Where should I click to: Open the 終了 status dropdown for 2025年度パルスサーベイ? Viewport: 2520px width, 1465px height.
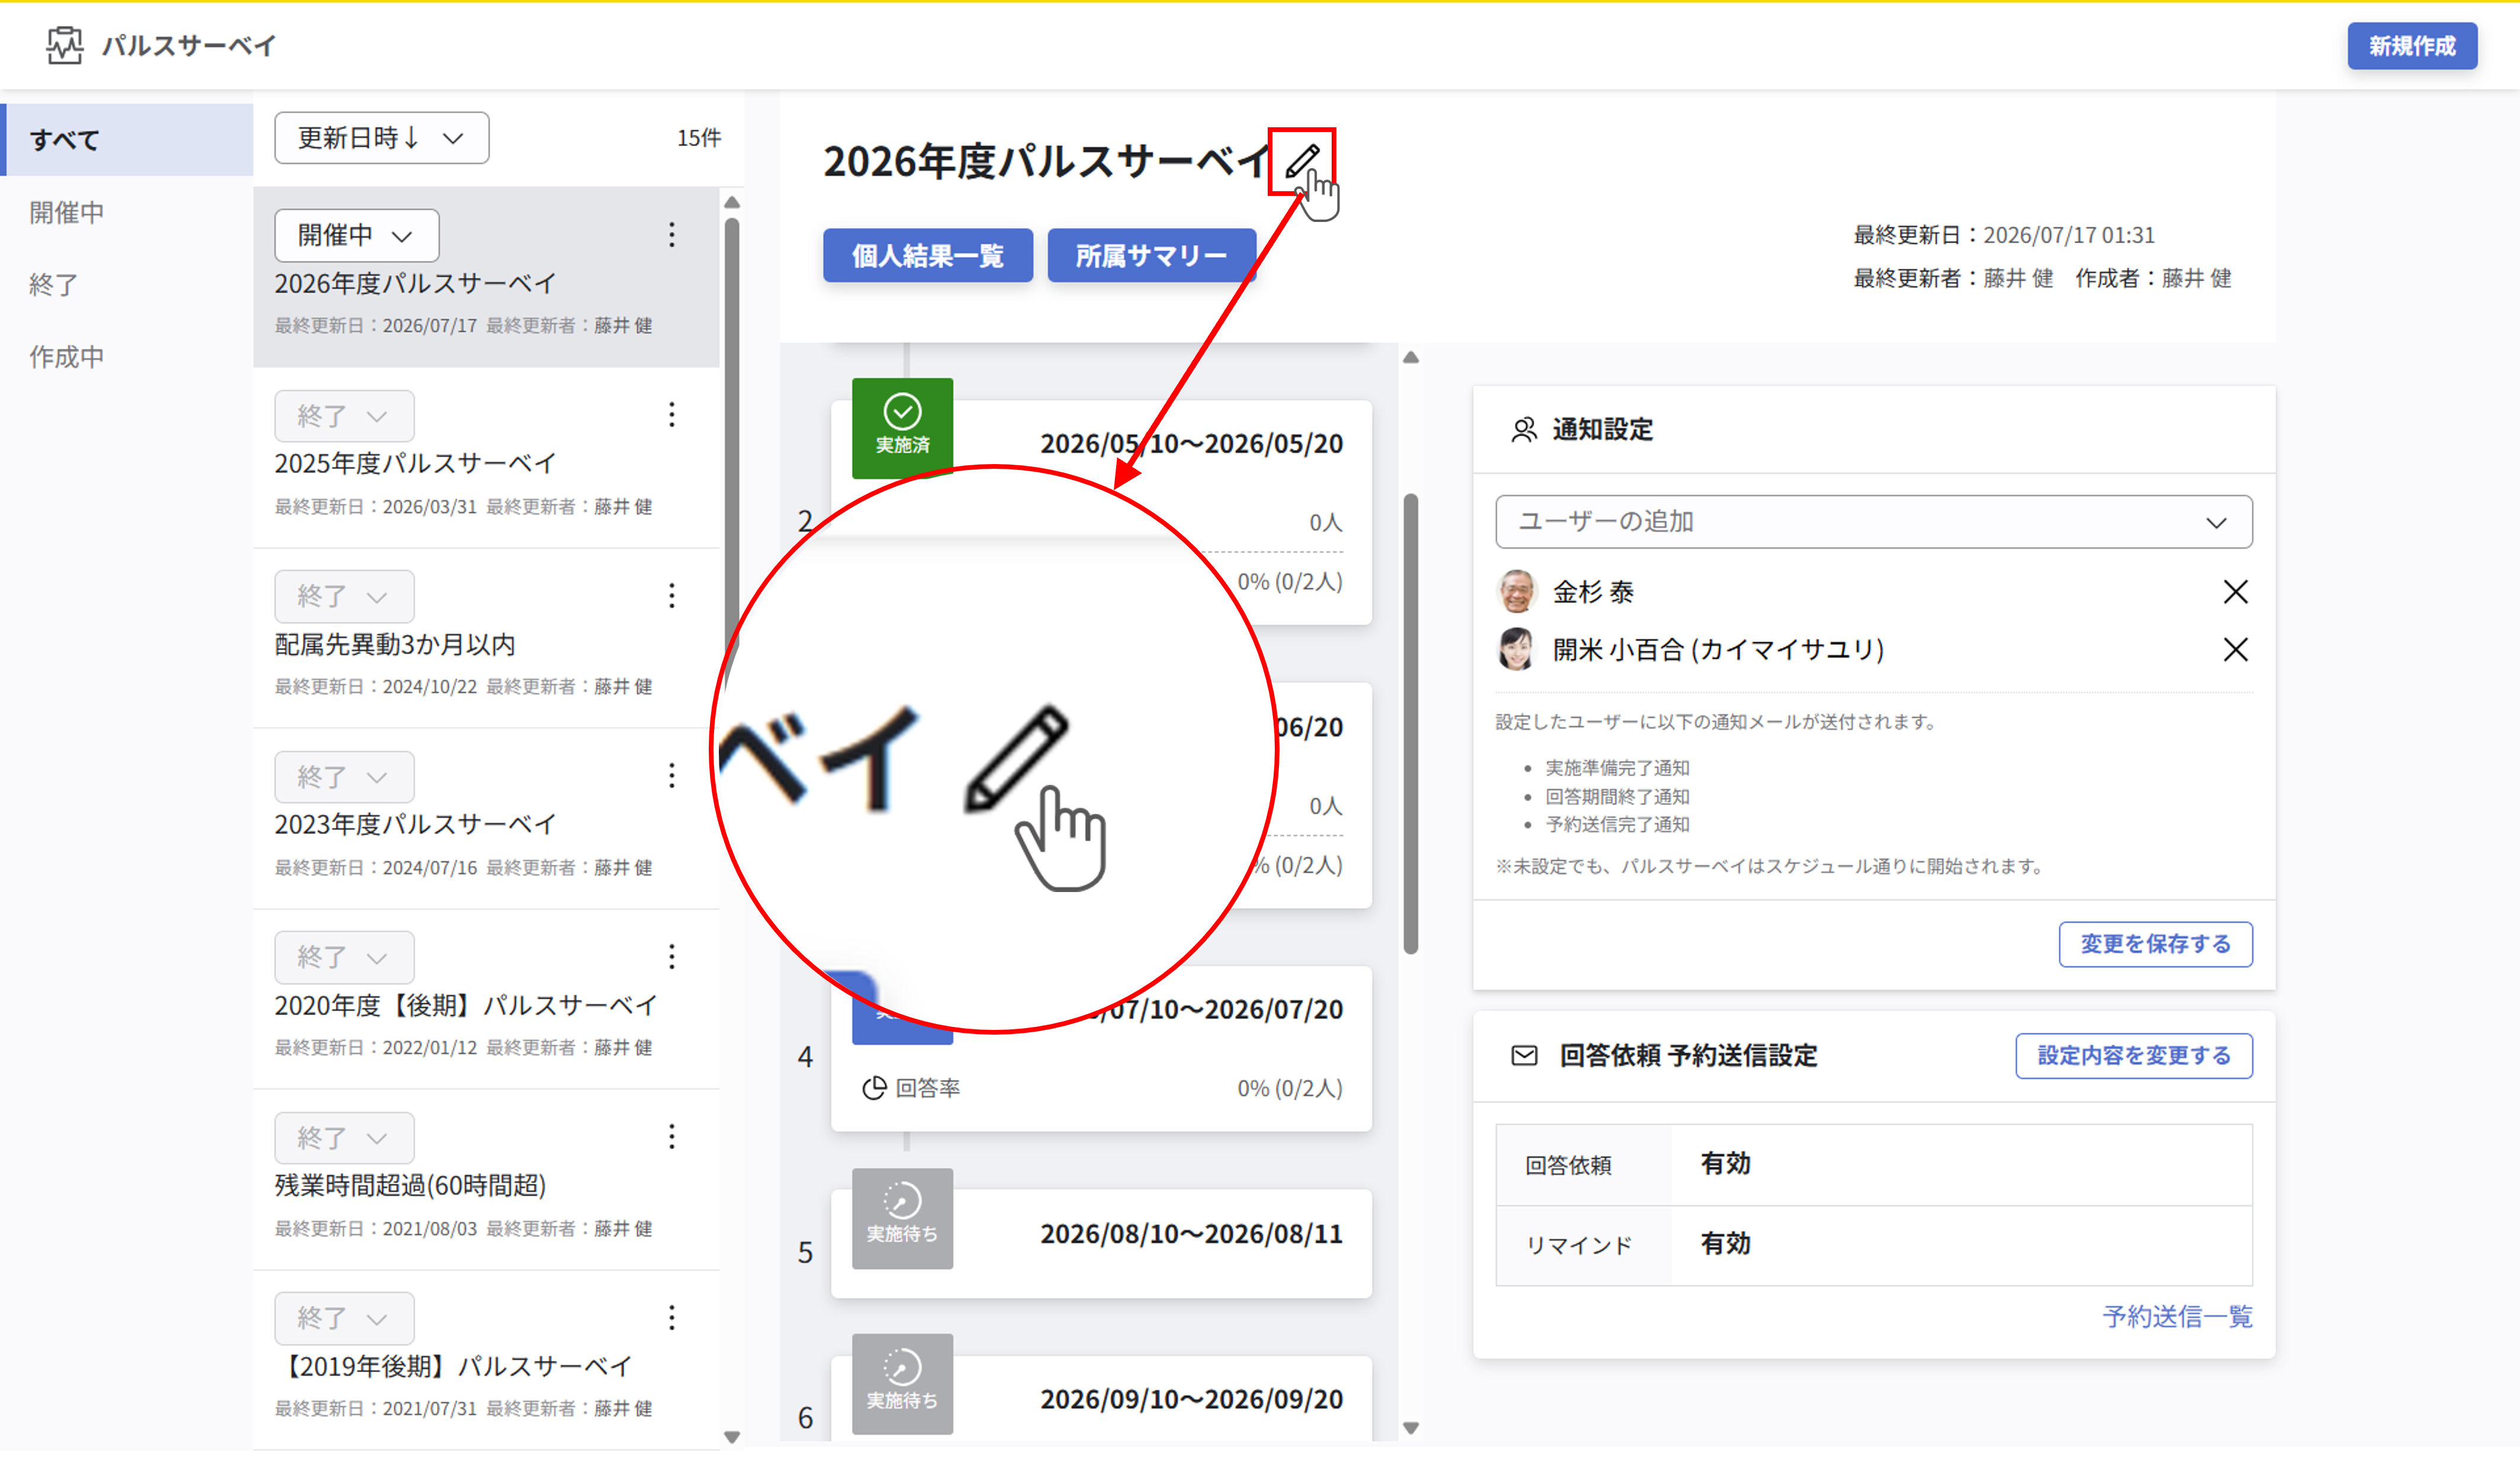344,416
